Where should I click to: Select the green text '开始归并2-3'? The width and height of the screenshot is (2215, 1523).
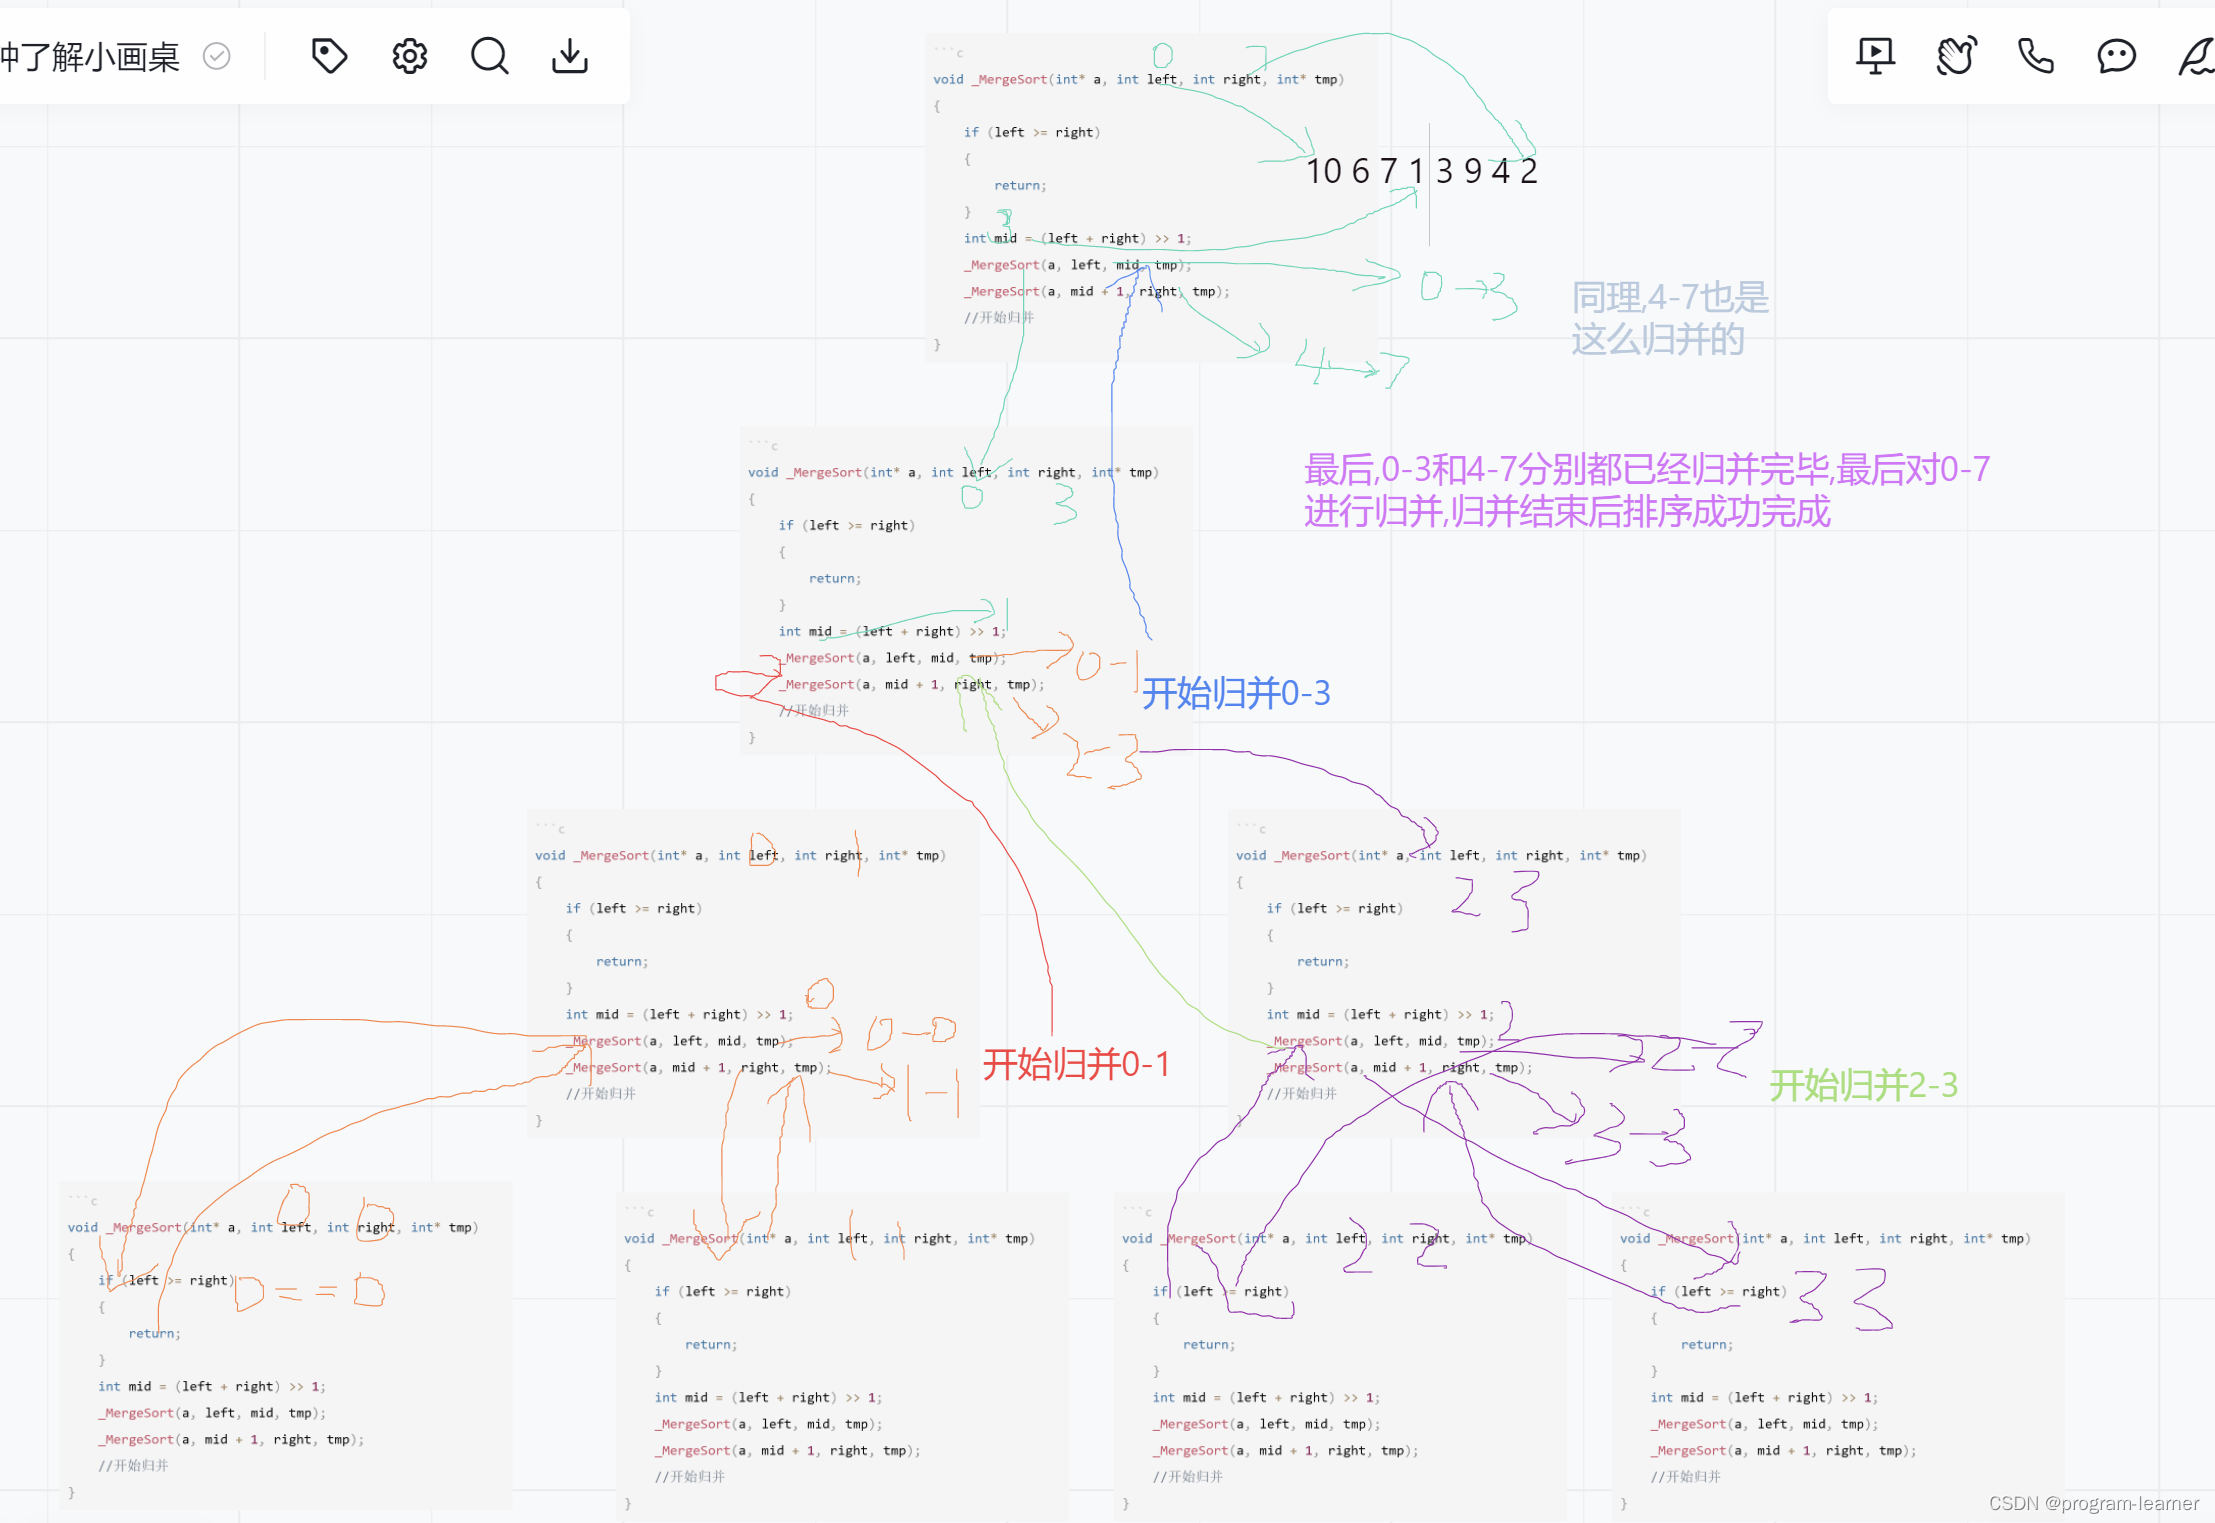click(1863, 1085)
